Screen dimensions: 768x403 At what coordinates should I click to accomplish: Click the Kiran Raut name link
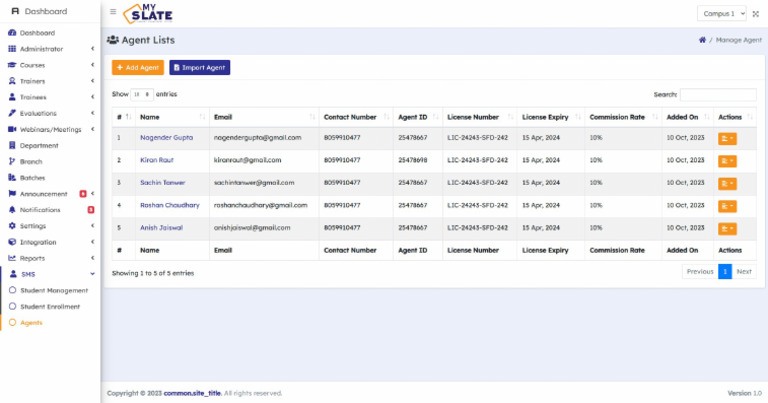(x=156, y=160)
